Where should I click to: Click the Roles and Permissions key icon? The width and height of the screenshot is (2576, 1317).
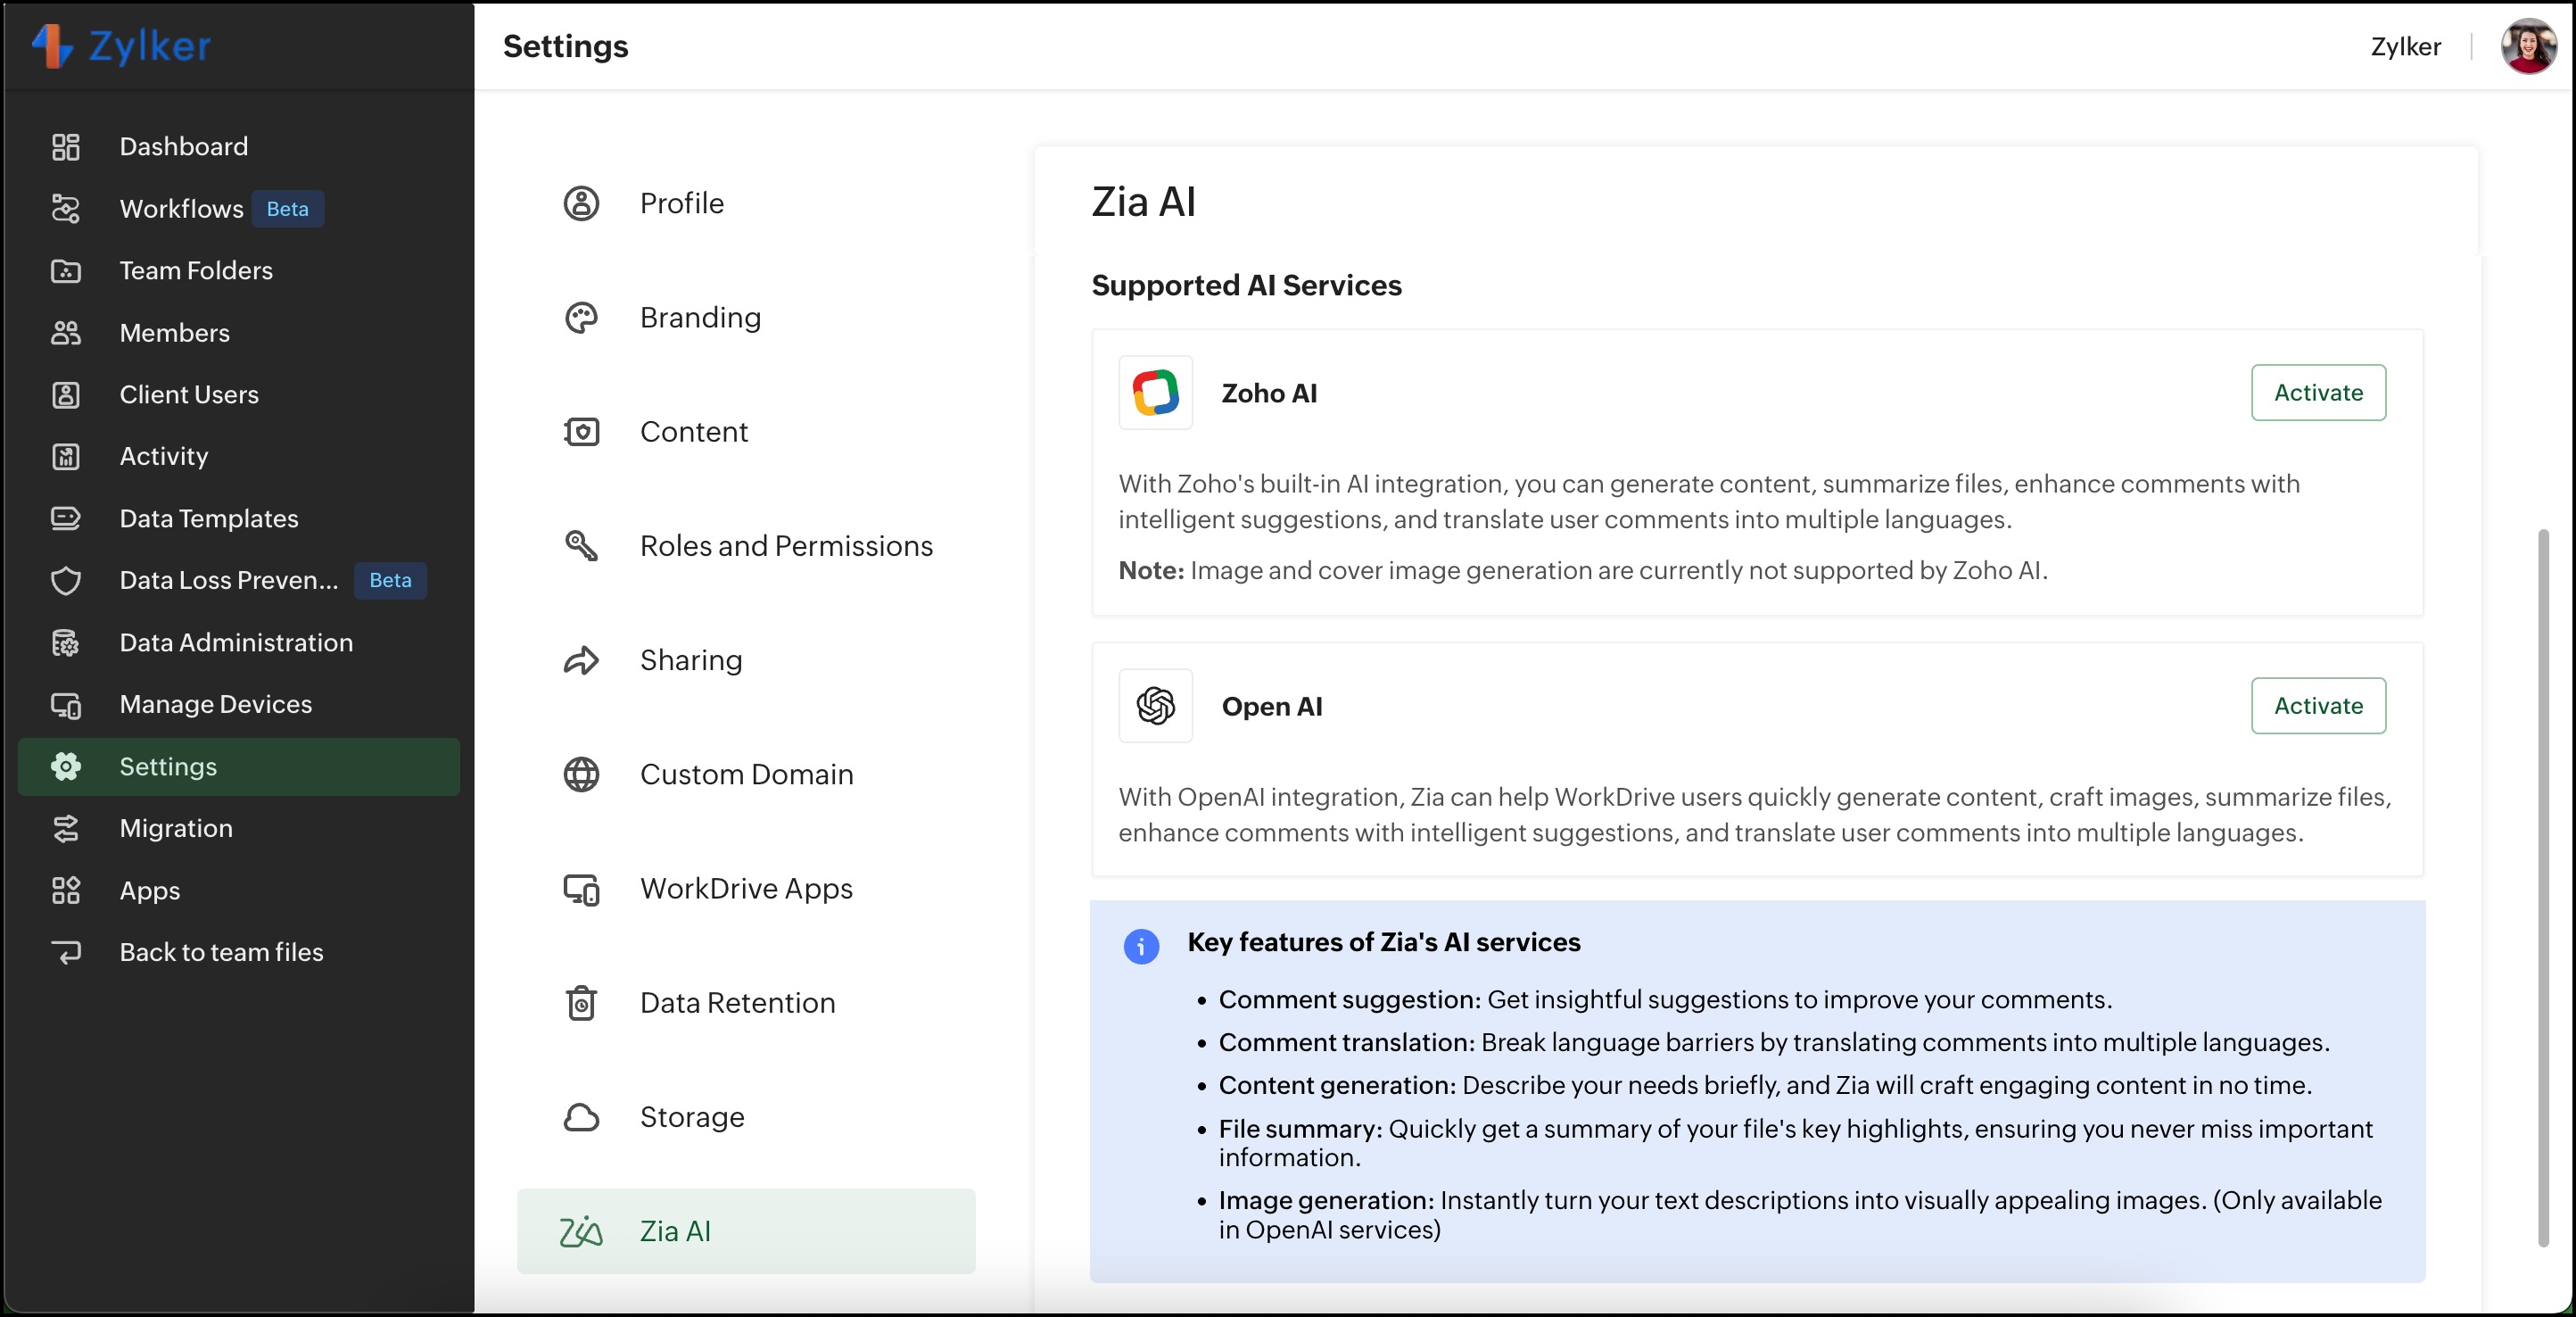[581, 546]
